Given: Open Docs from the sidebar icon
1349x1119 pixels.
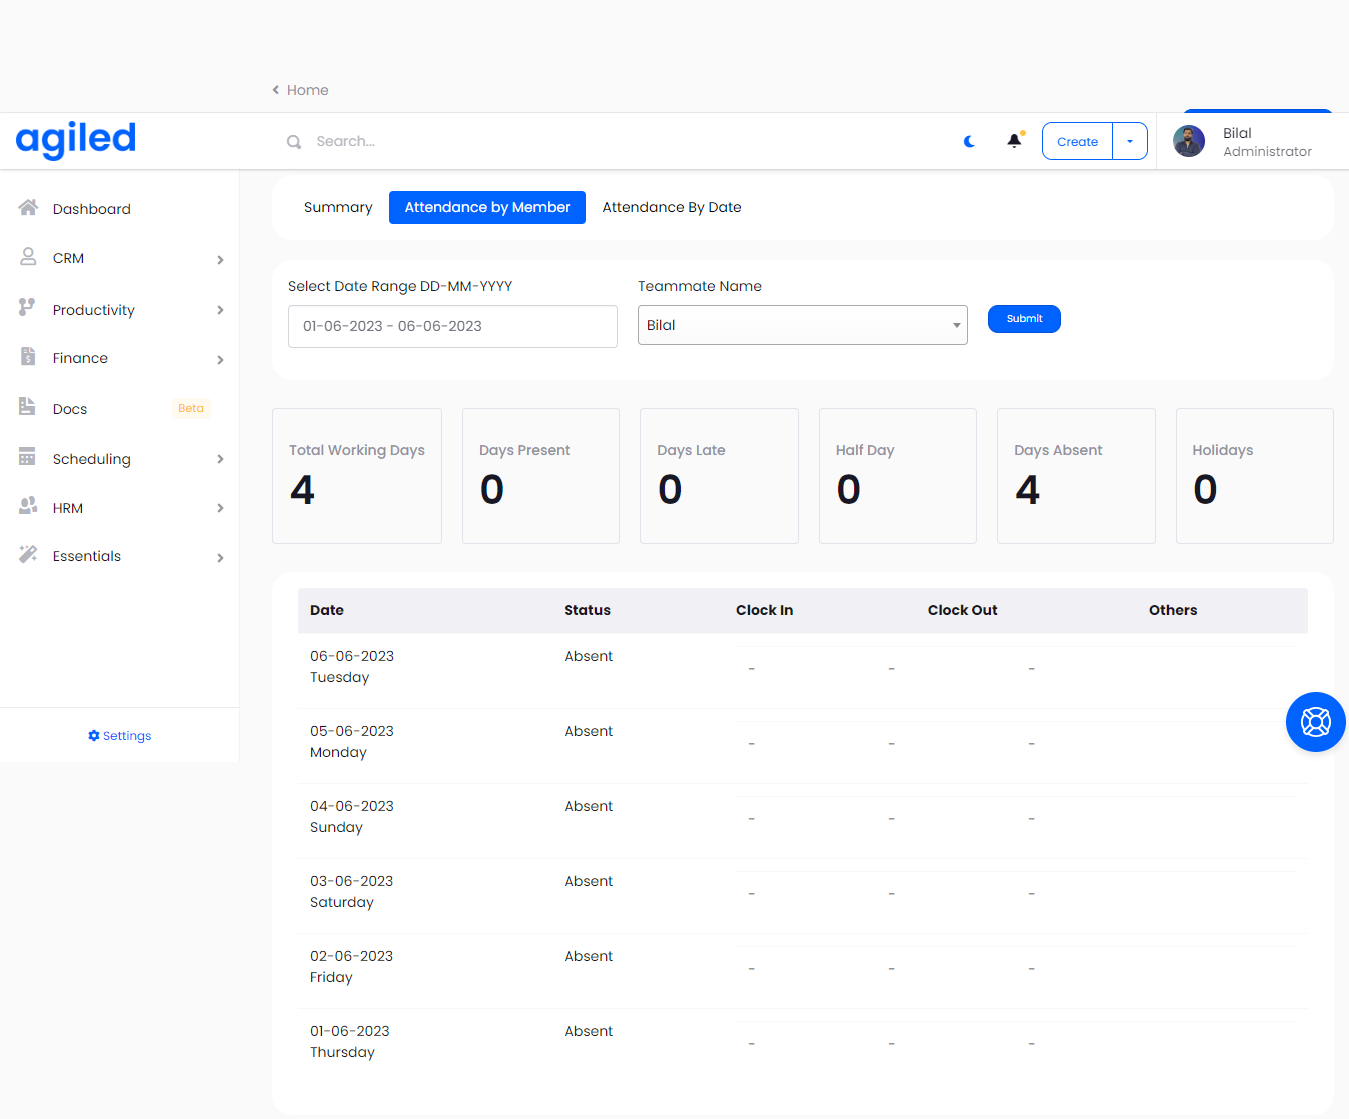Looking at the screenshot, I should [x=28, y=407].
